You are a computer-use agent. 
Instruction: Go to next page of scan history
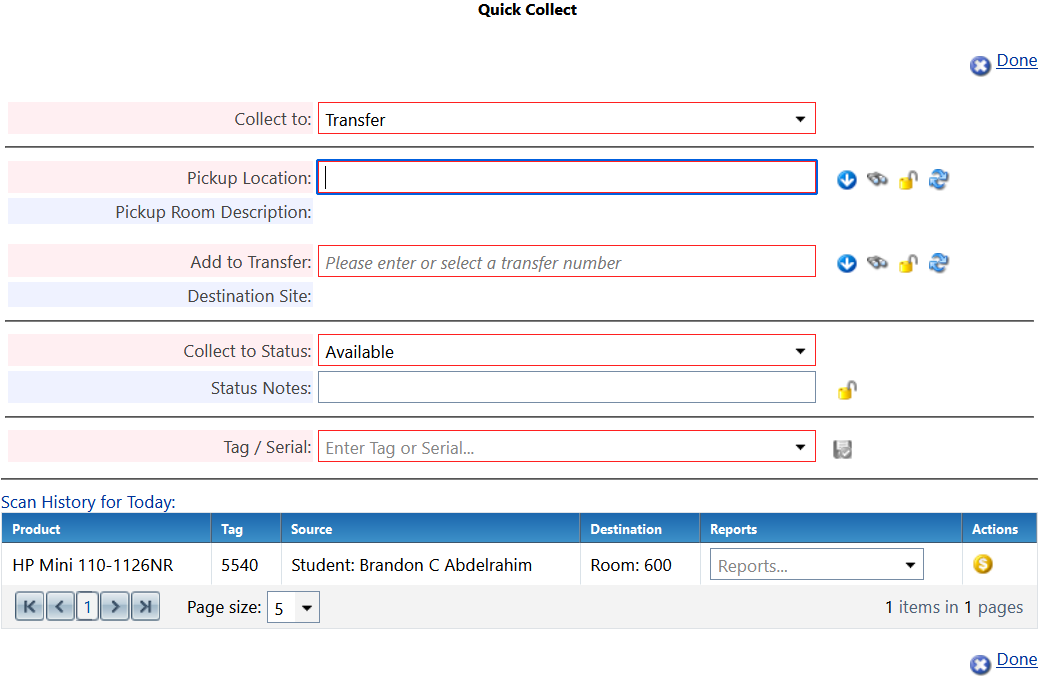[x=115, y=607]
